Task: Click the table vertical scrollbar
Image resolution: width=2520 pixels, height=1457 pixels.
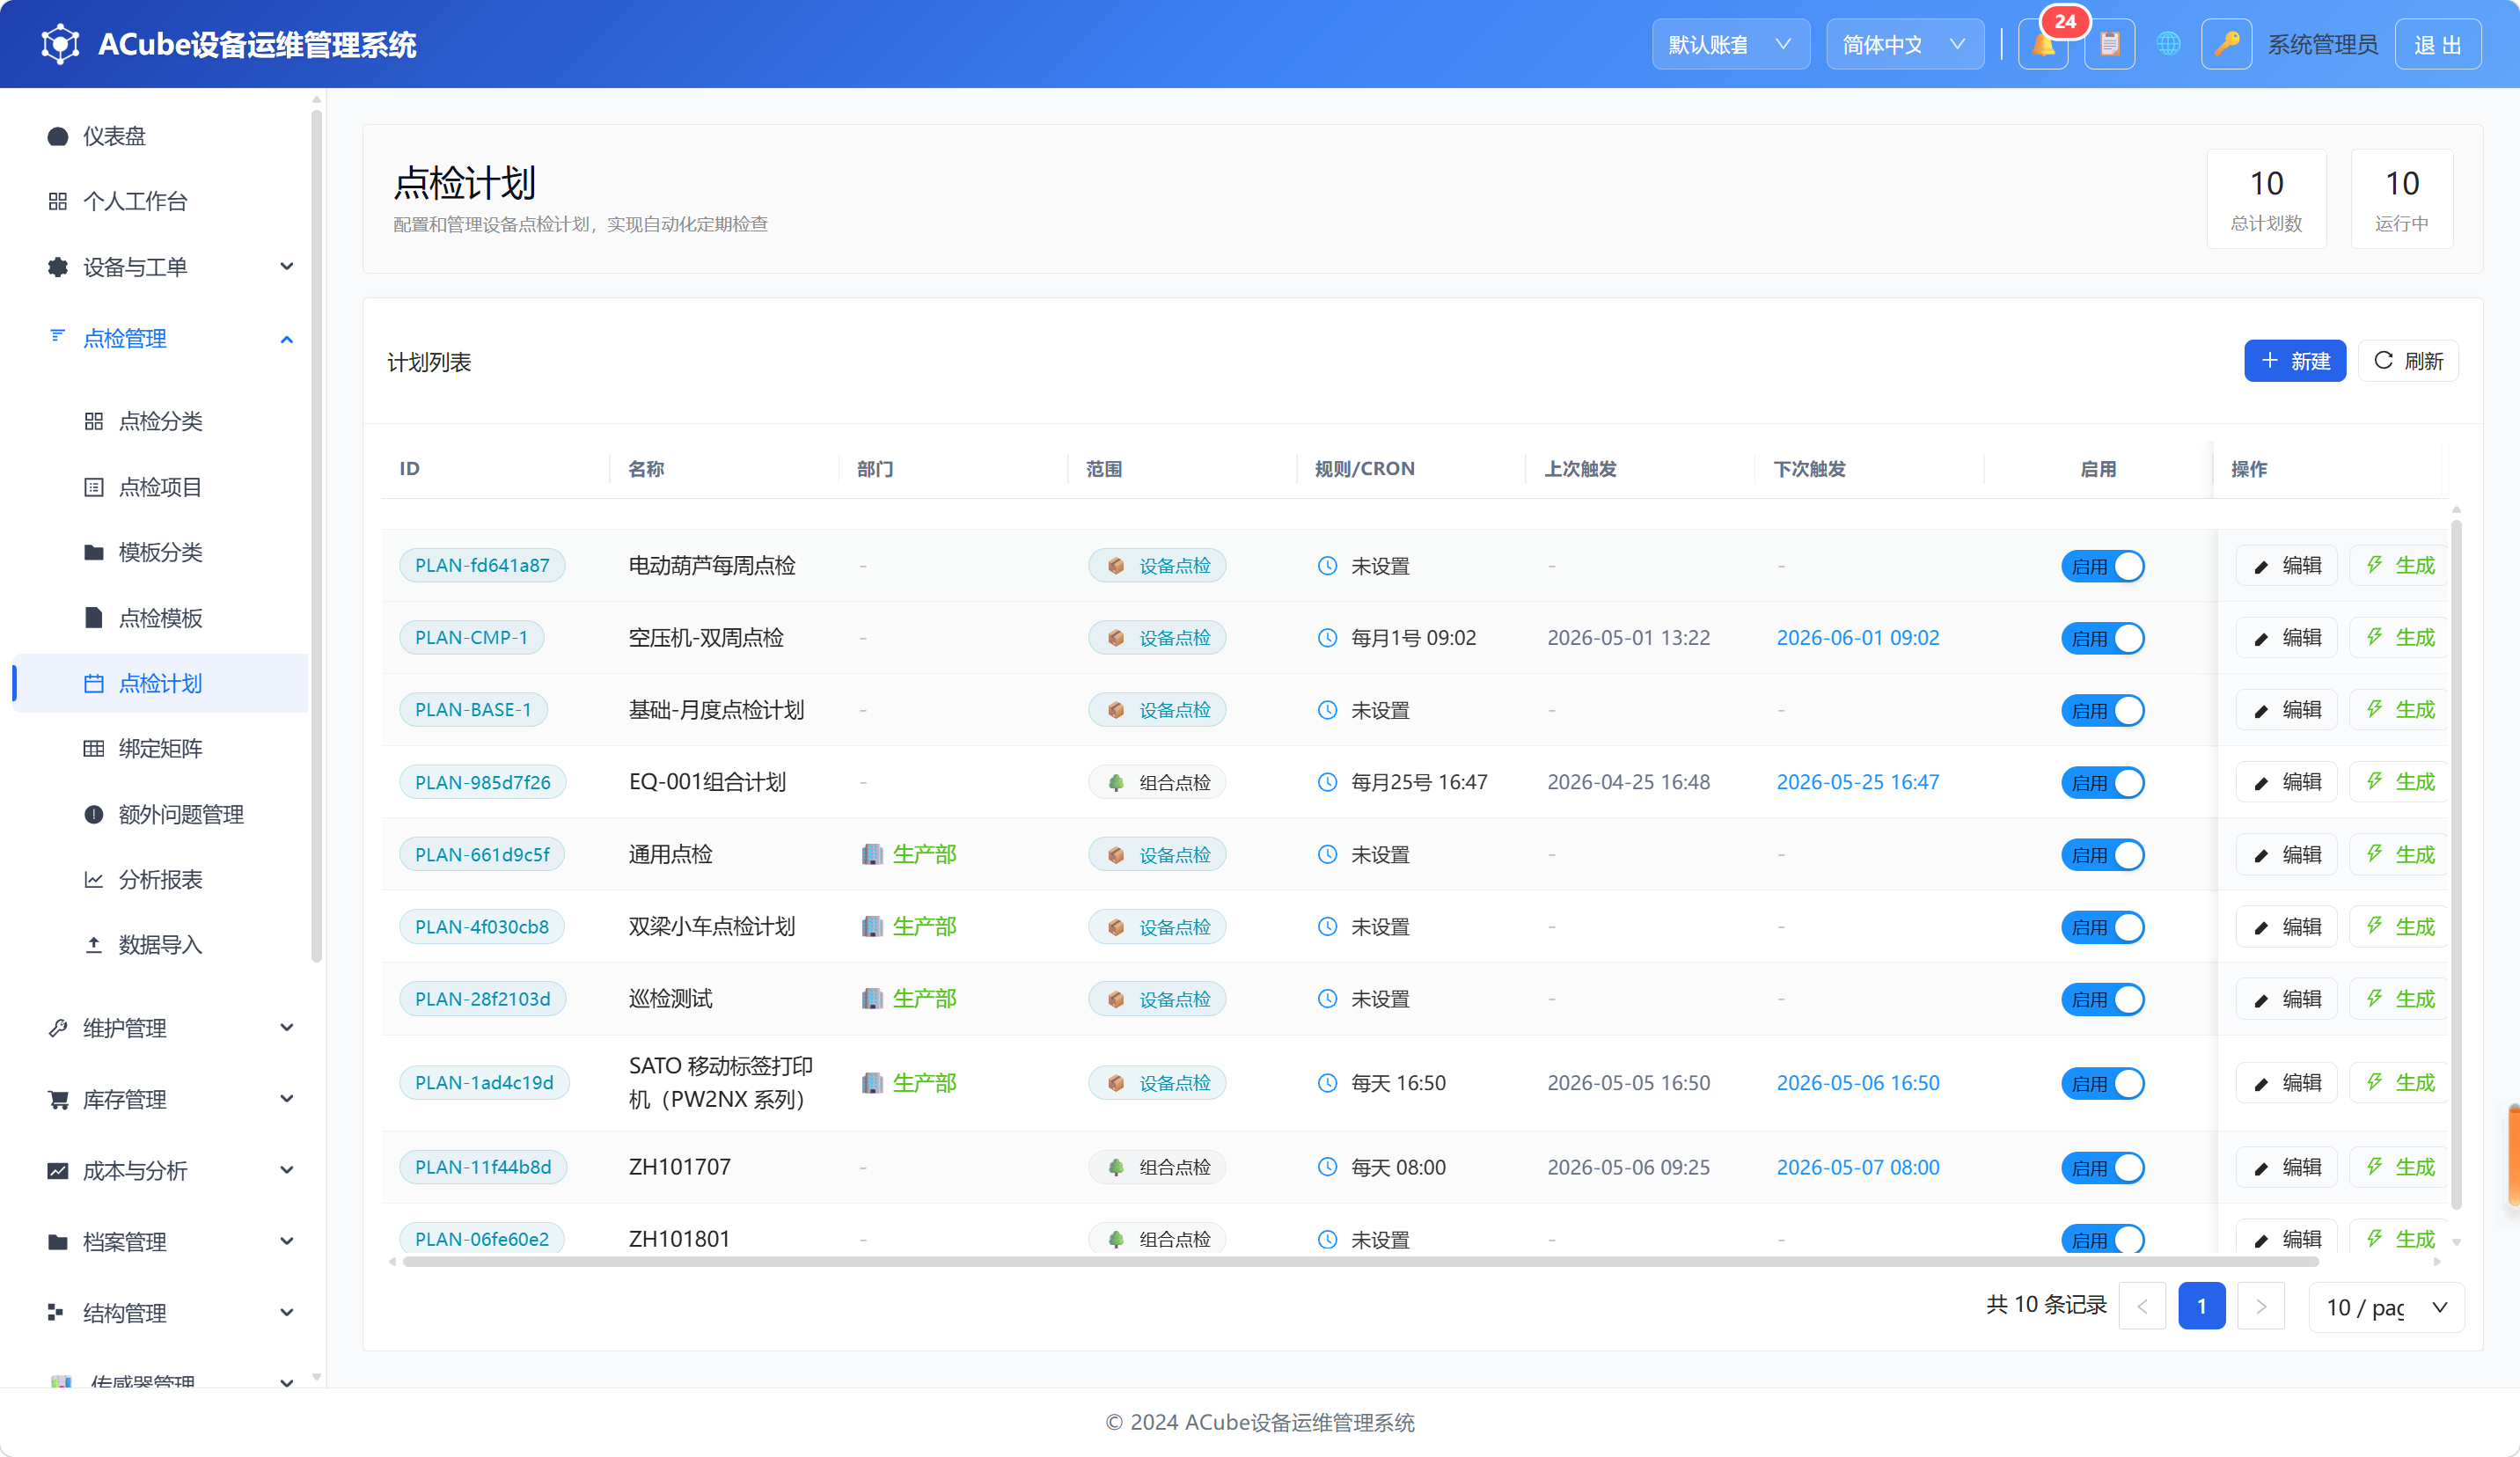Action: click(x=2456, y=864)
